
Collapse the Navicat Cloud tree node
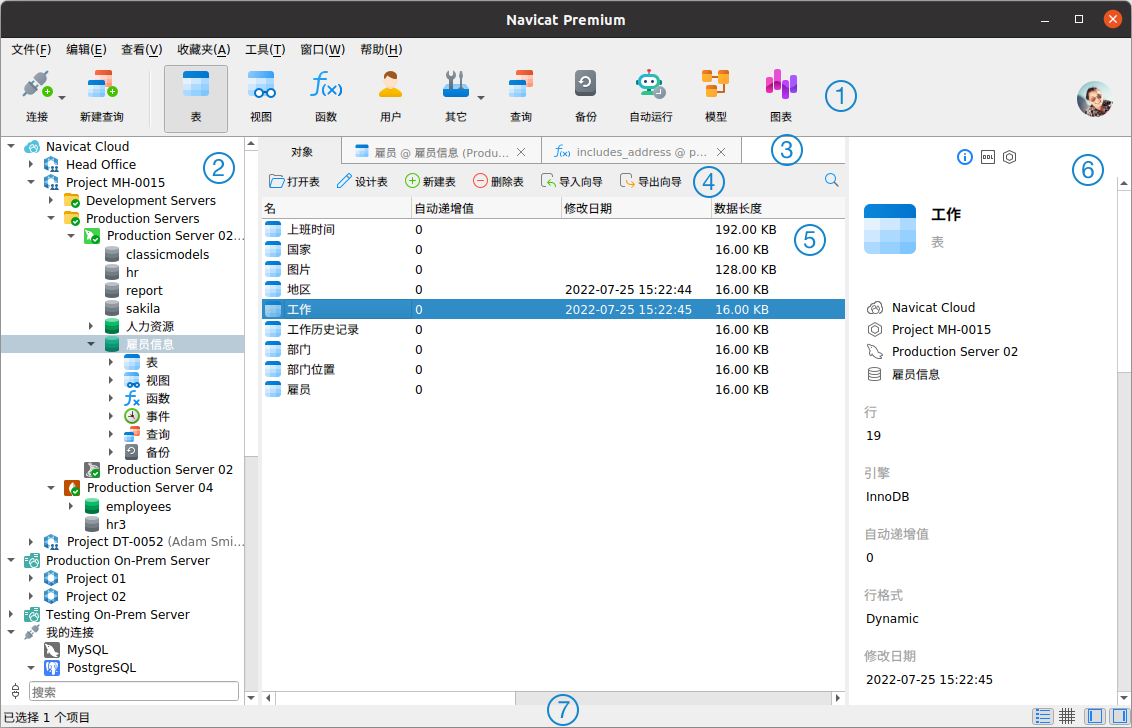click(x=11, y=146)
